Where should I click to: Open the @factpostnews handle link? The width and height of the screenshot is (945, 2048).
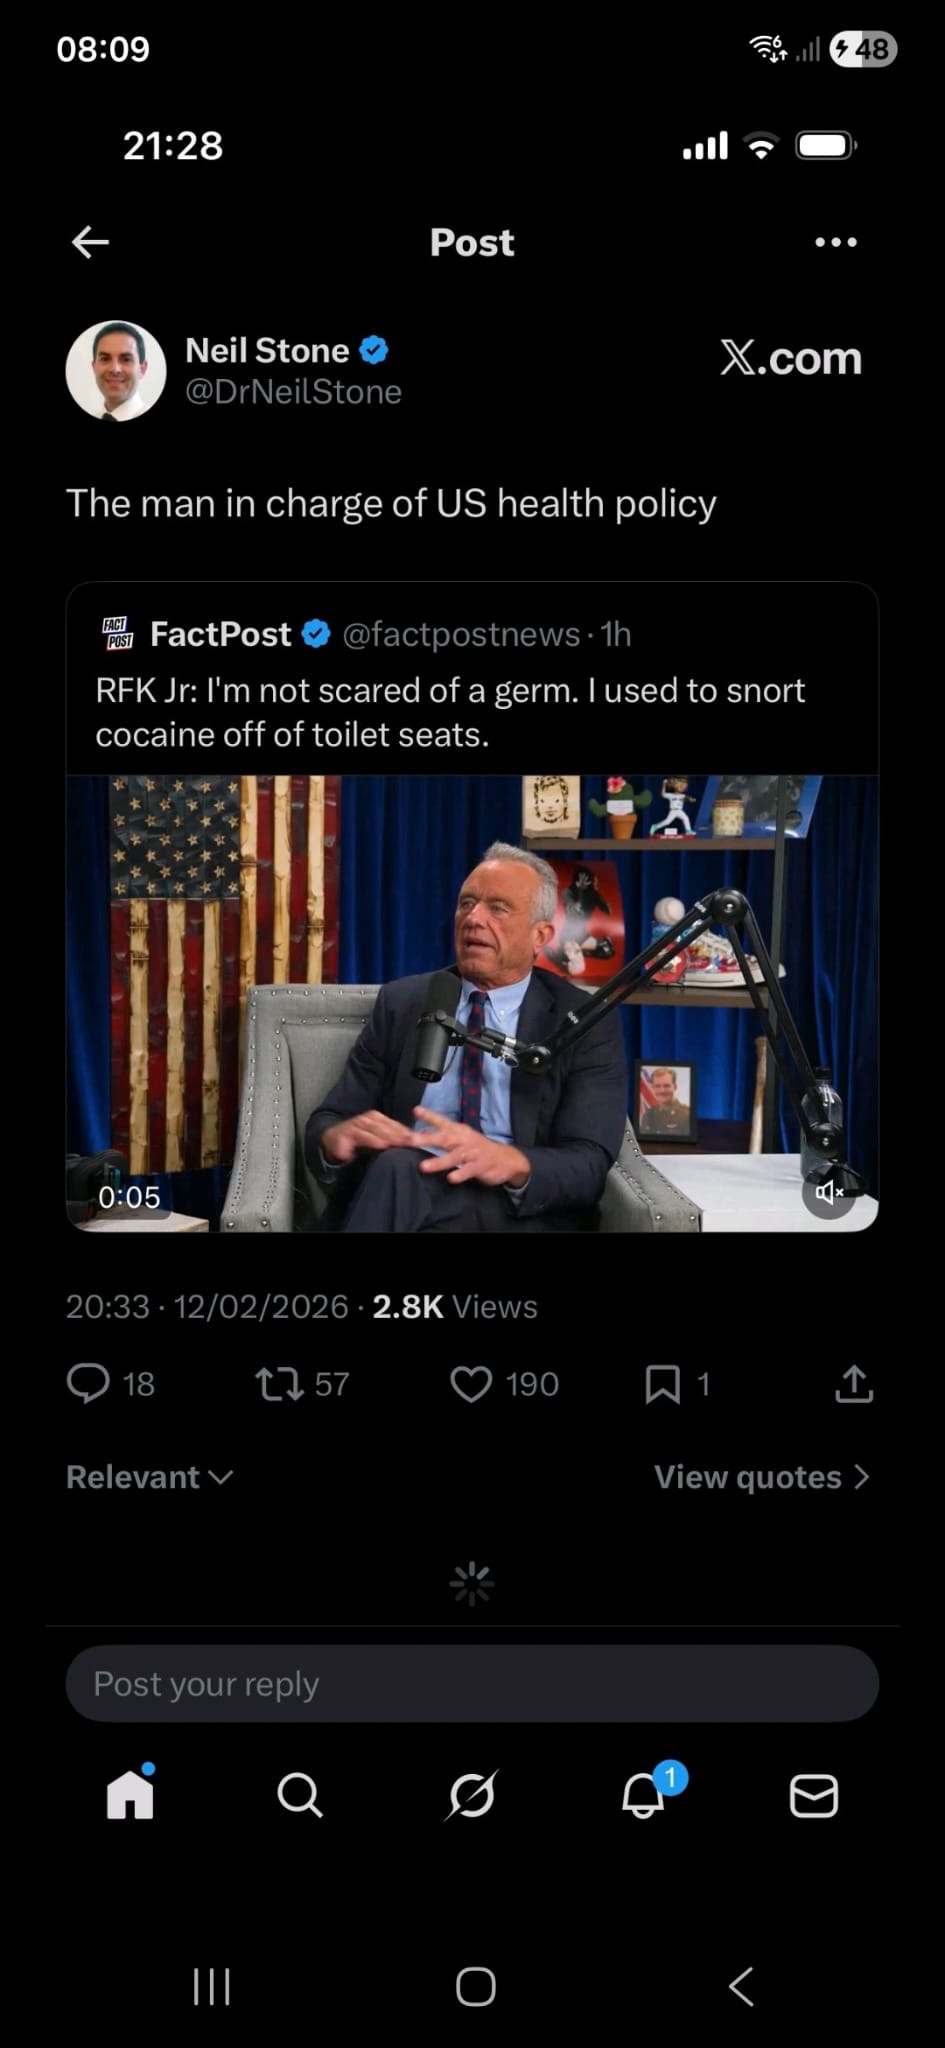tap(461, 634)
